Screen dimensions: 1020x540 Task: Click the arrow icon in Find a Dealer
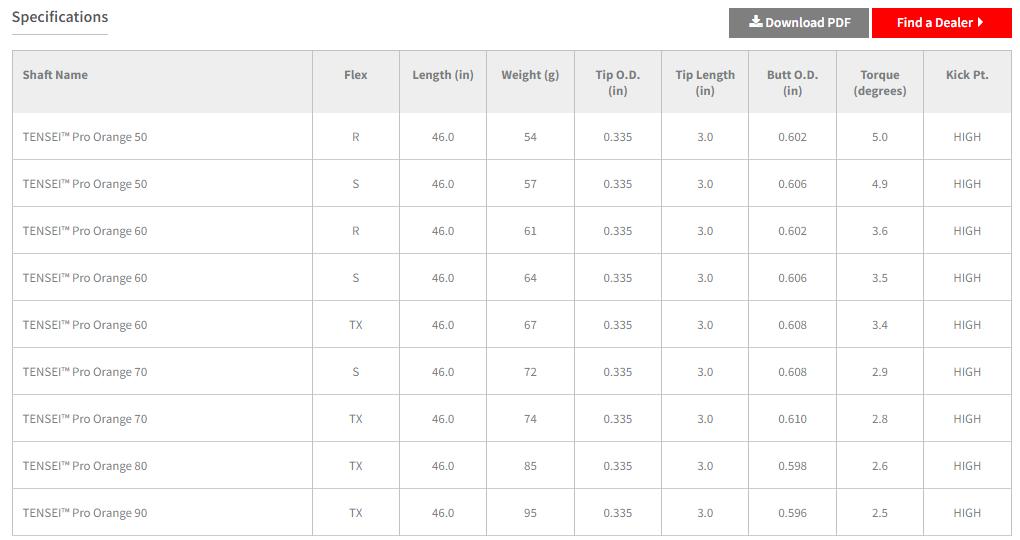coord(981,23)
